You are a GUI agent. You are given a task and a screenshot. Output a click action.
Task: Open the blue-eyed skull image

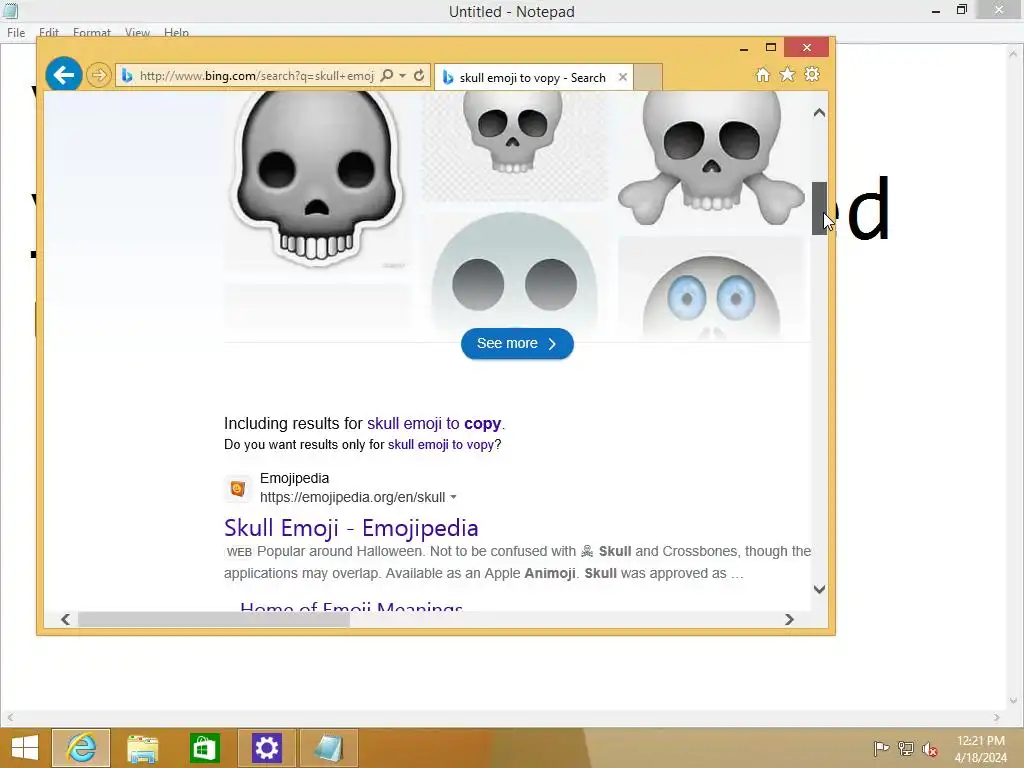[x=711, y=289]
